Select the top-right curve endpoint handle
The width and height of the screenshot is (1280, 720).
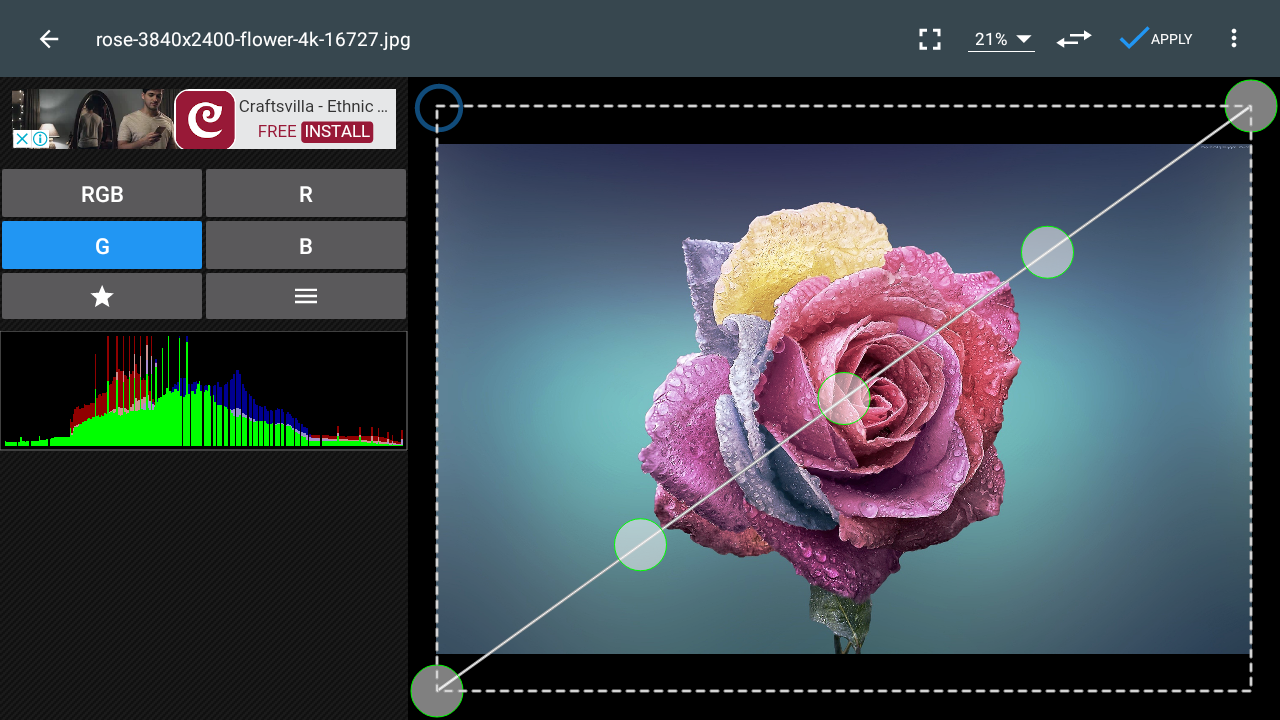tap(1251, 105)
